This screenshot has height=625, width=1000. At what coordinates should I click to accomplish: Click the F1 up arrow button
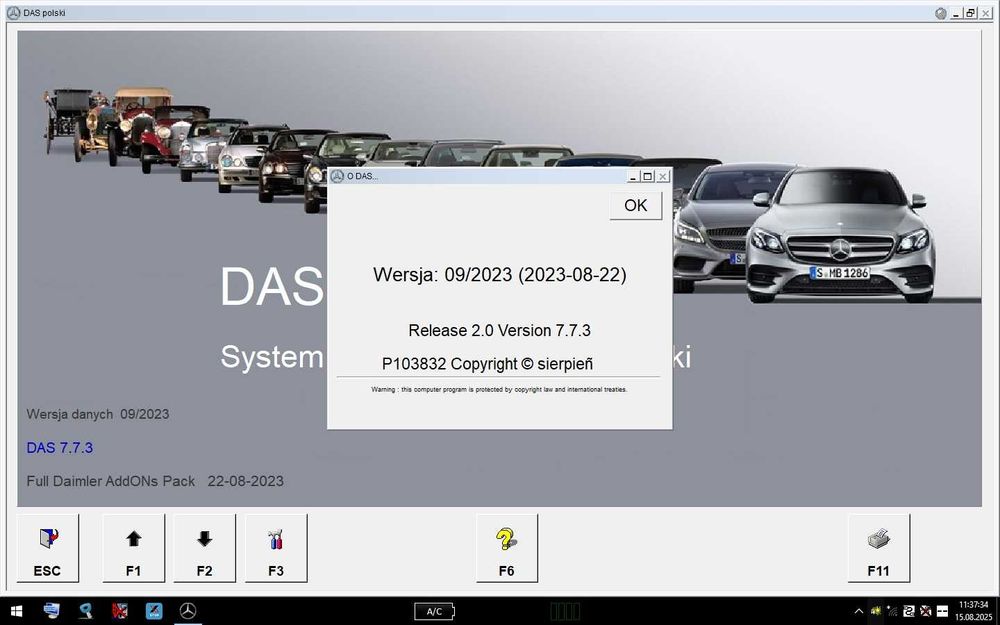click(x=133, y=548)
